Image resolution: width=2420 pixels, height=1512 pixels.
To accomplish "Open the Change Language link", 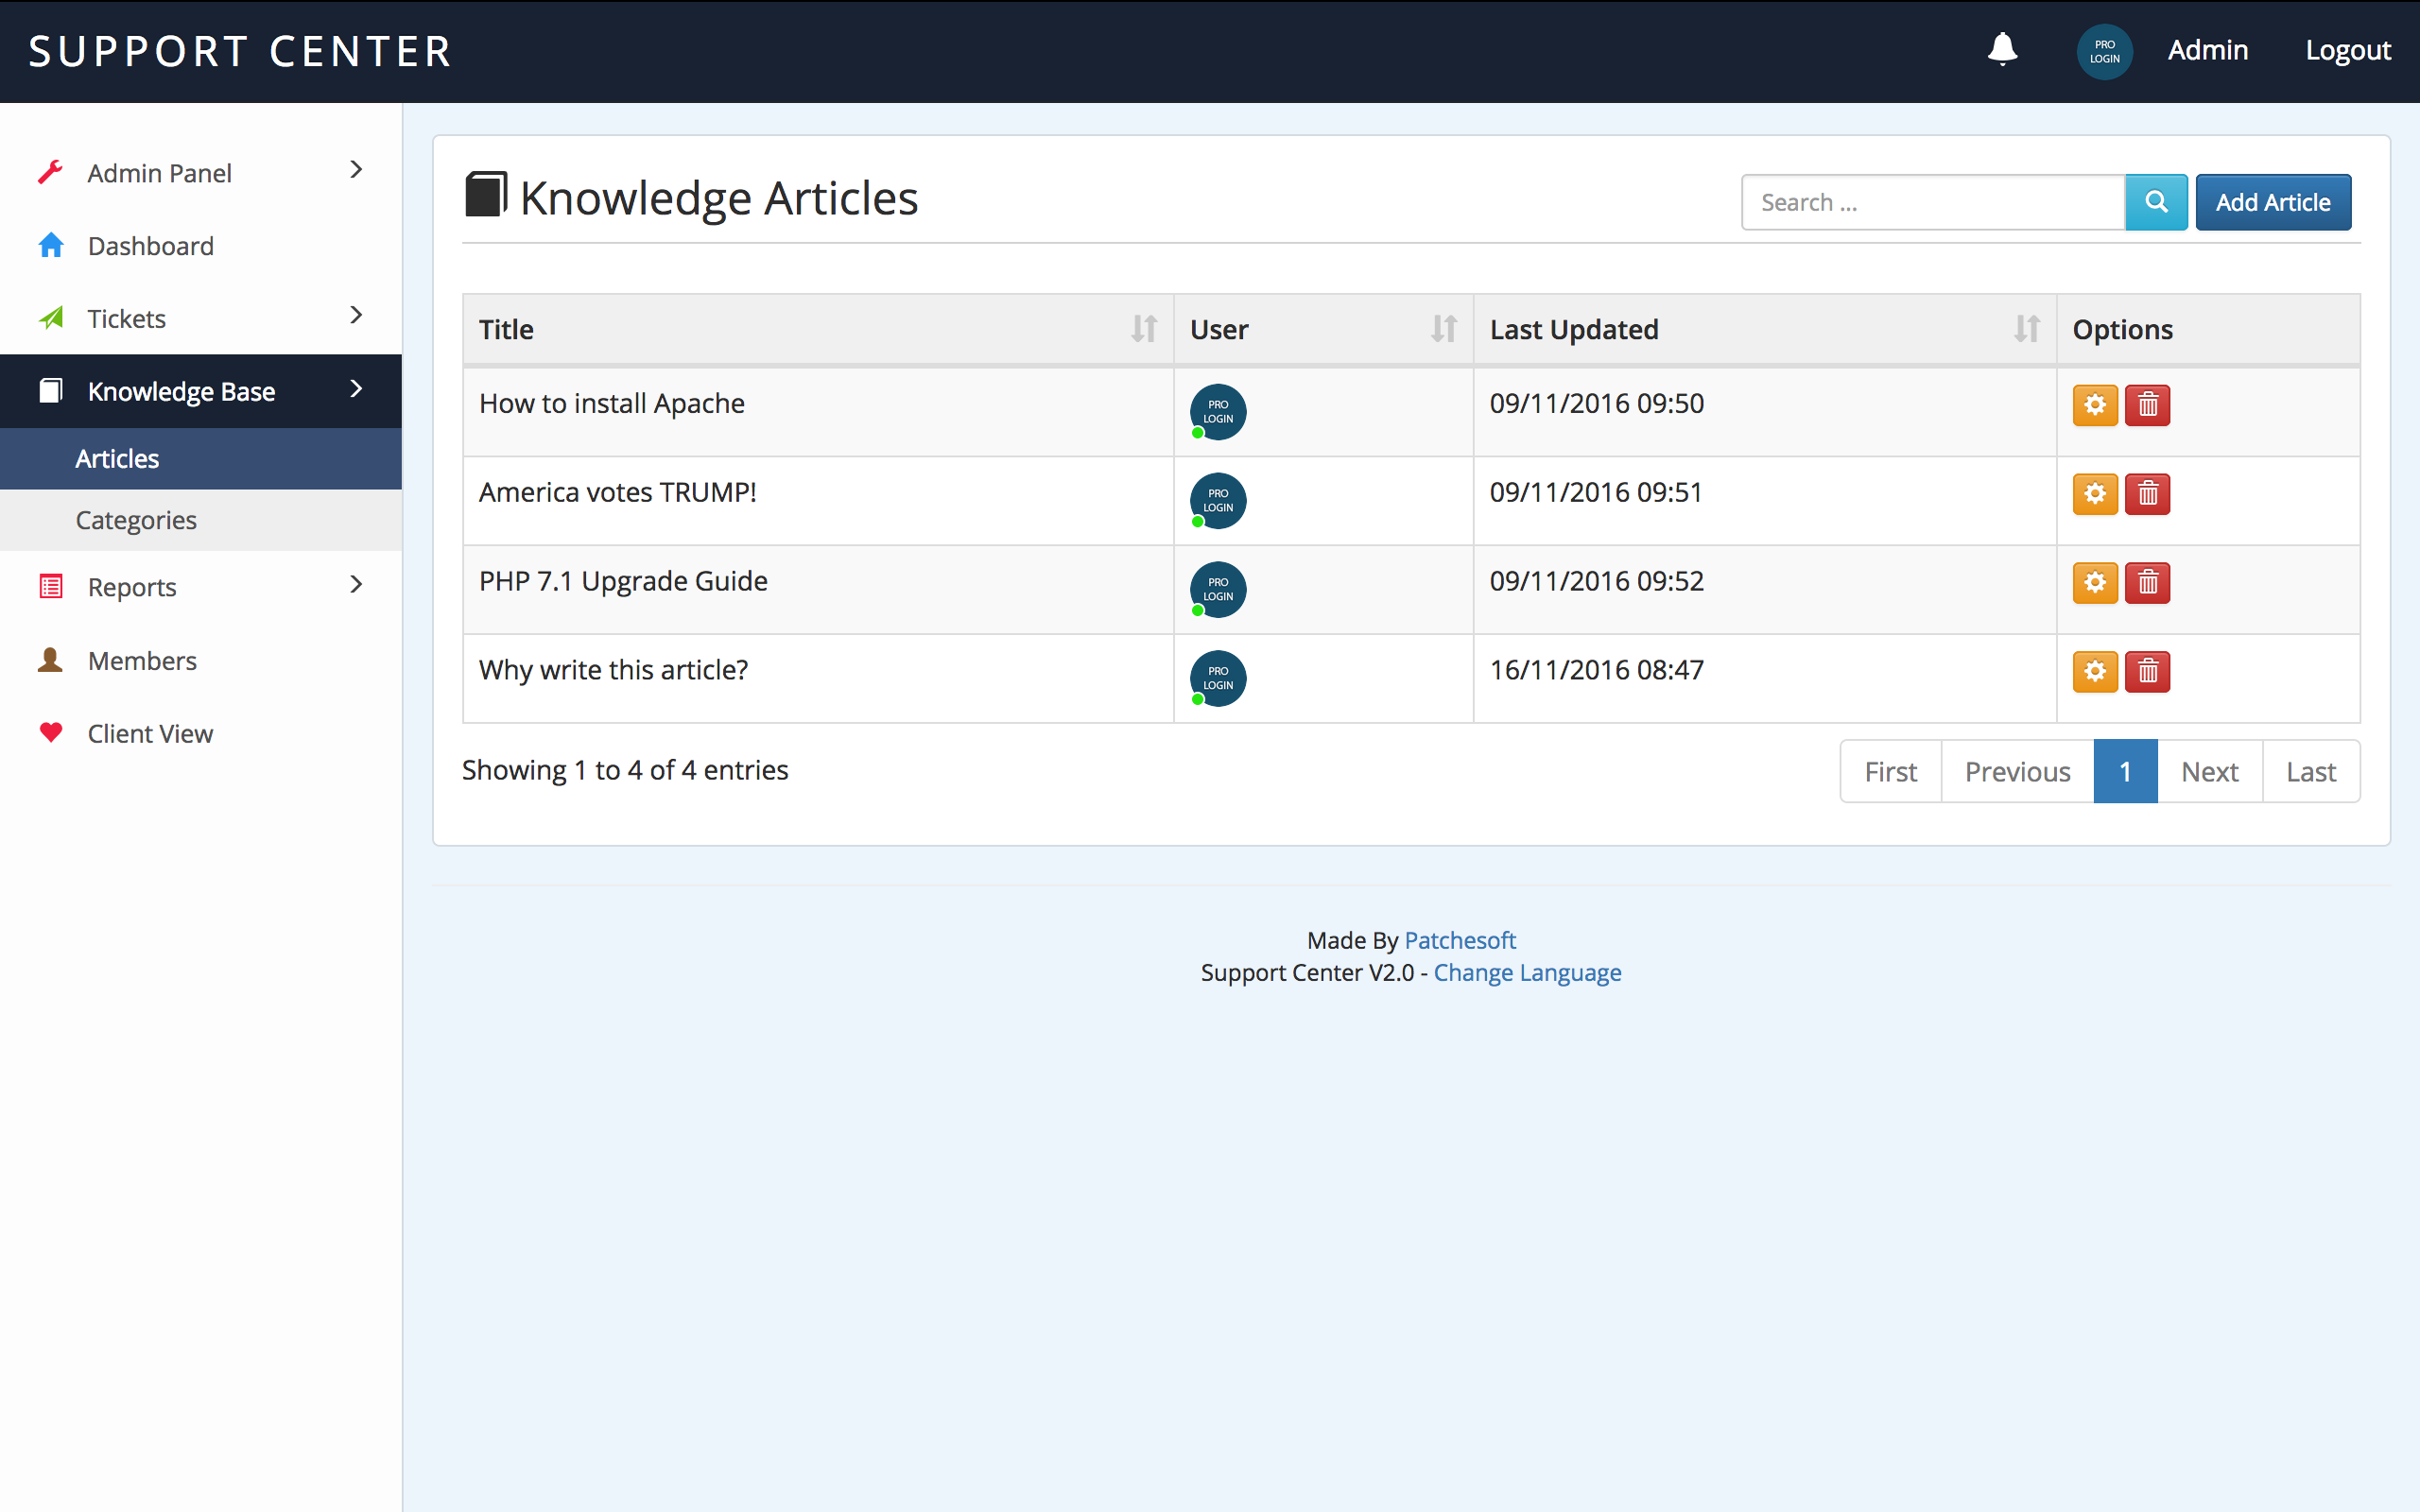I will click(x=1527, y=972).
